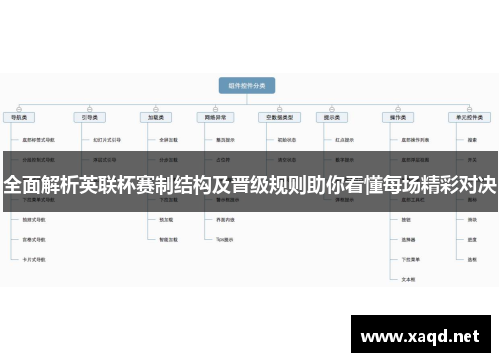Collapse the 加载类 branch circle toggle
Image resolution: width=500 pixels, height=362 pixels.
pos(156,109)
